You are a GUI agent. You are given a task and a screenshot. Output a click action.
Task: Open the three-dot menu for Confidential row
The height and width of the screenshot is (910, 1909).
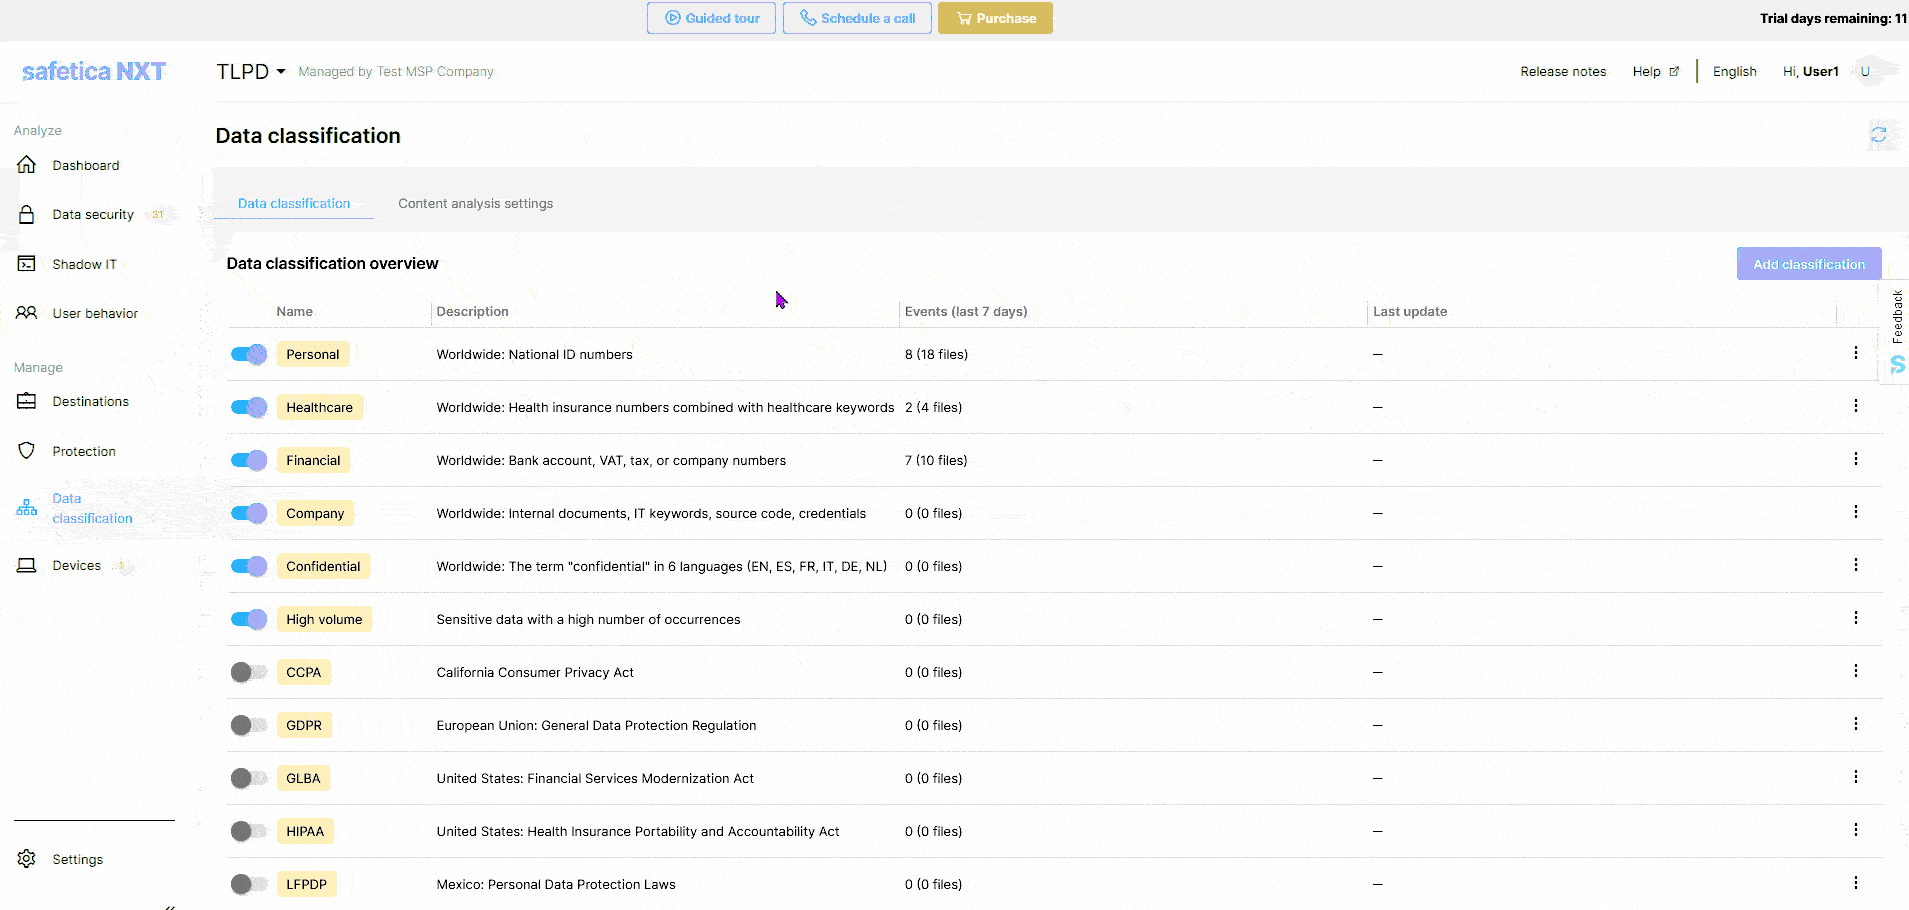1856,565
